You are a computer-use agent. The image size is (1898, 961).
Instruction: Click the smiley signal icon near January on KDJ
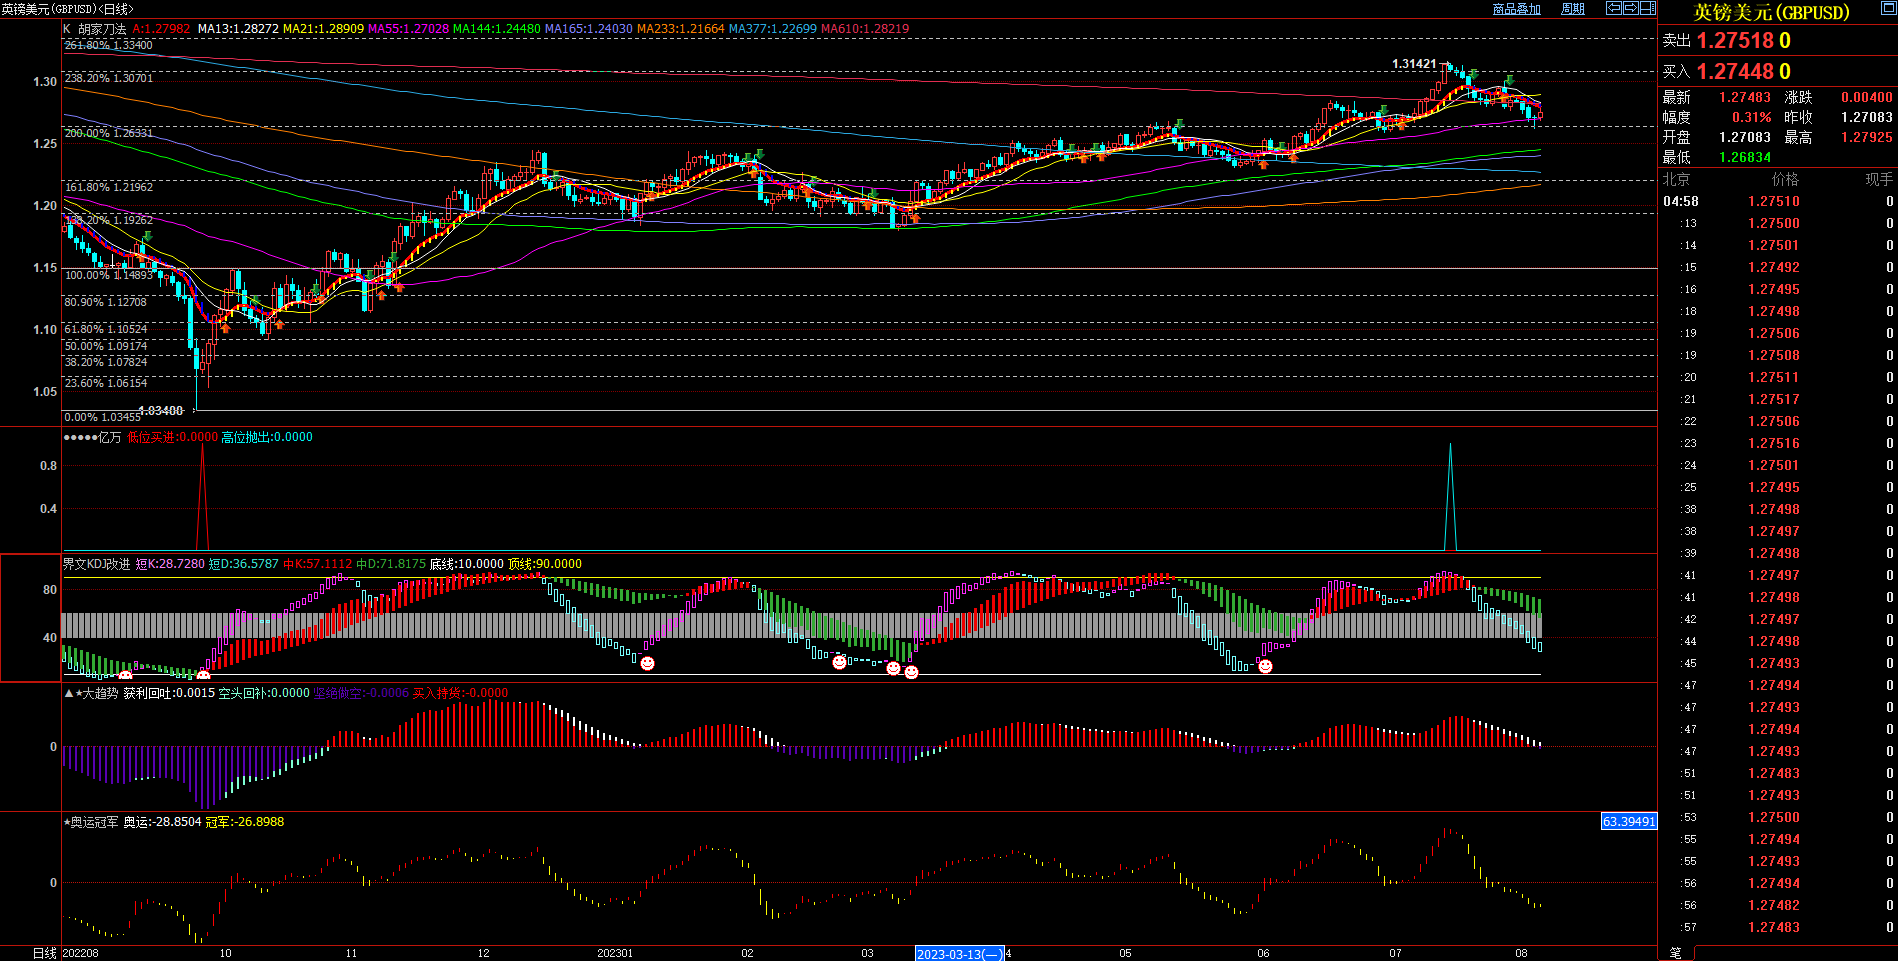[x=647, y=663]
